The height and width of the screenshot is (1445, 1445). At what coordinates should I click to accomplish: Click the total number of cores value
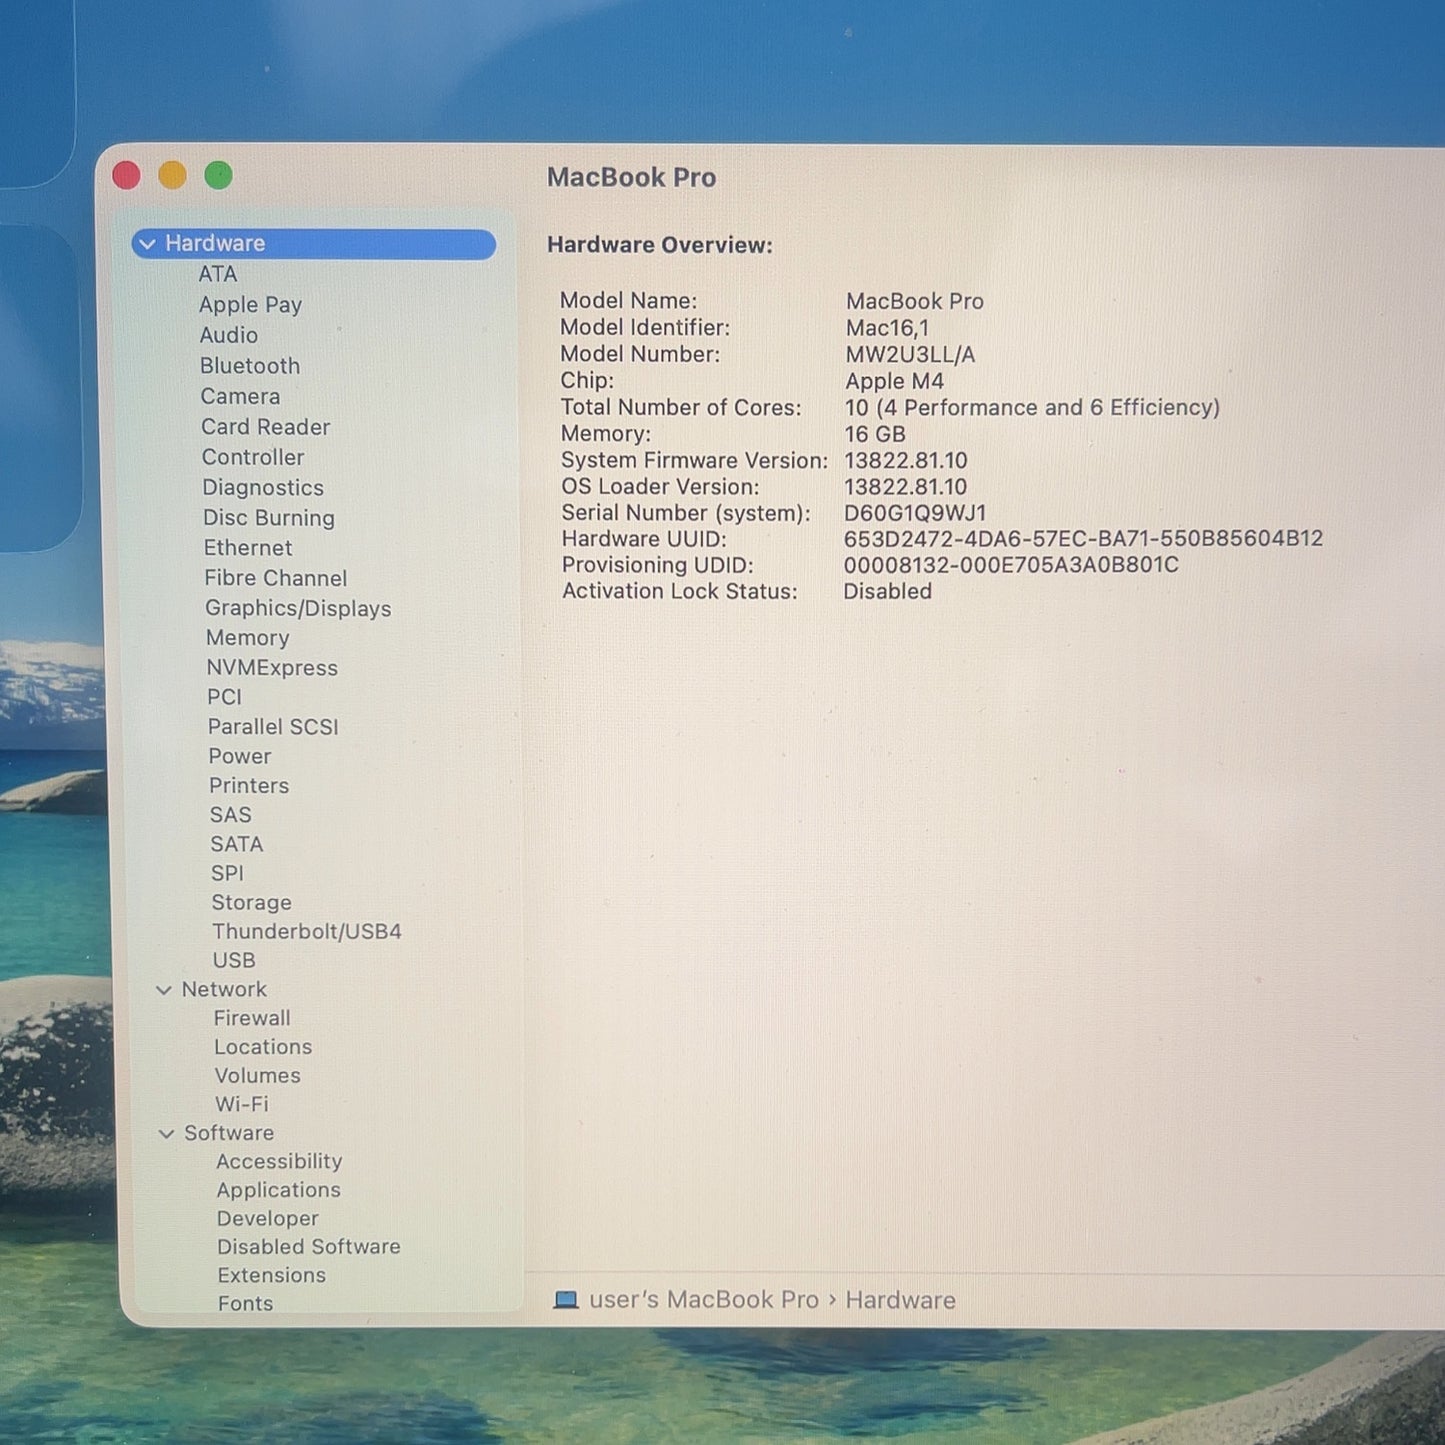pos(1032,408)
